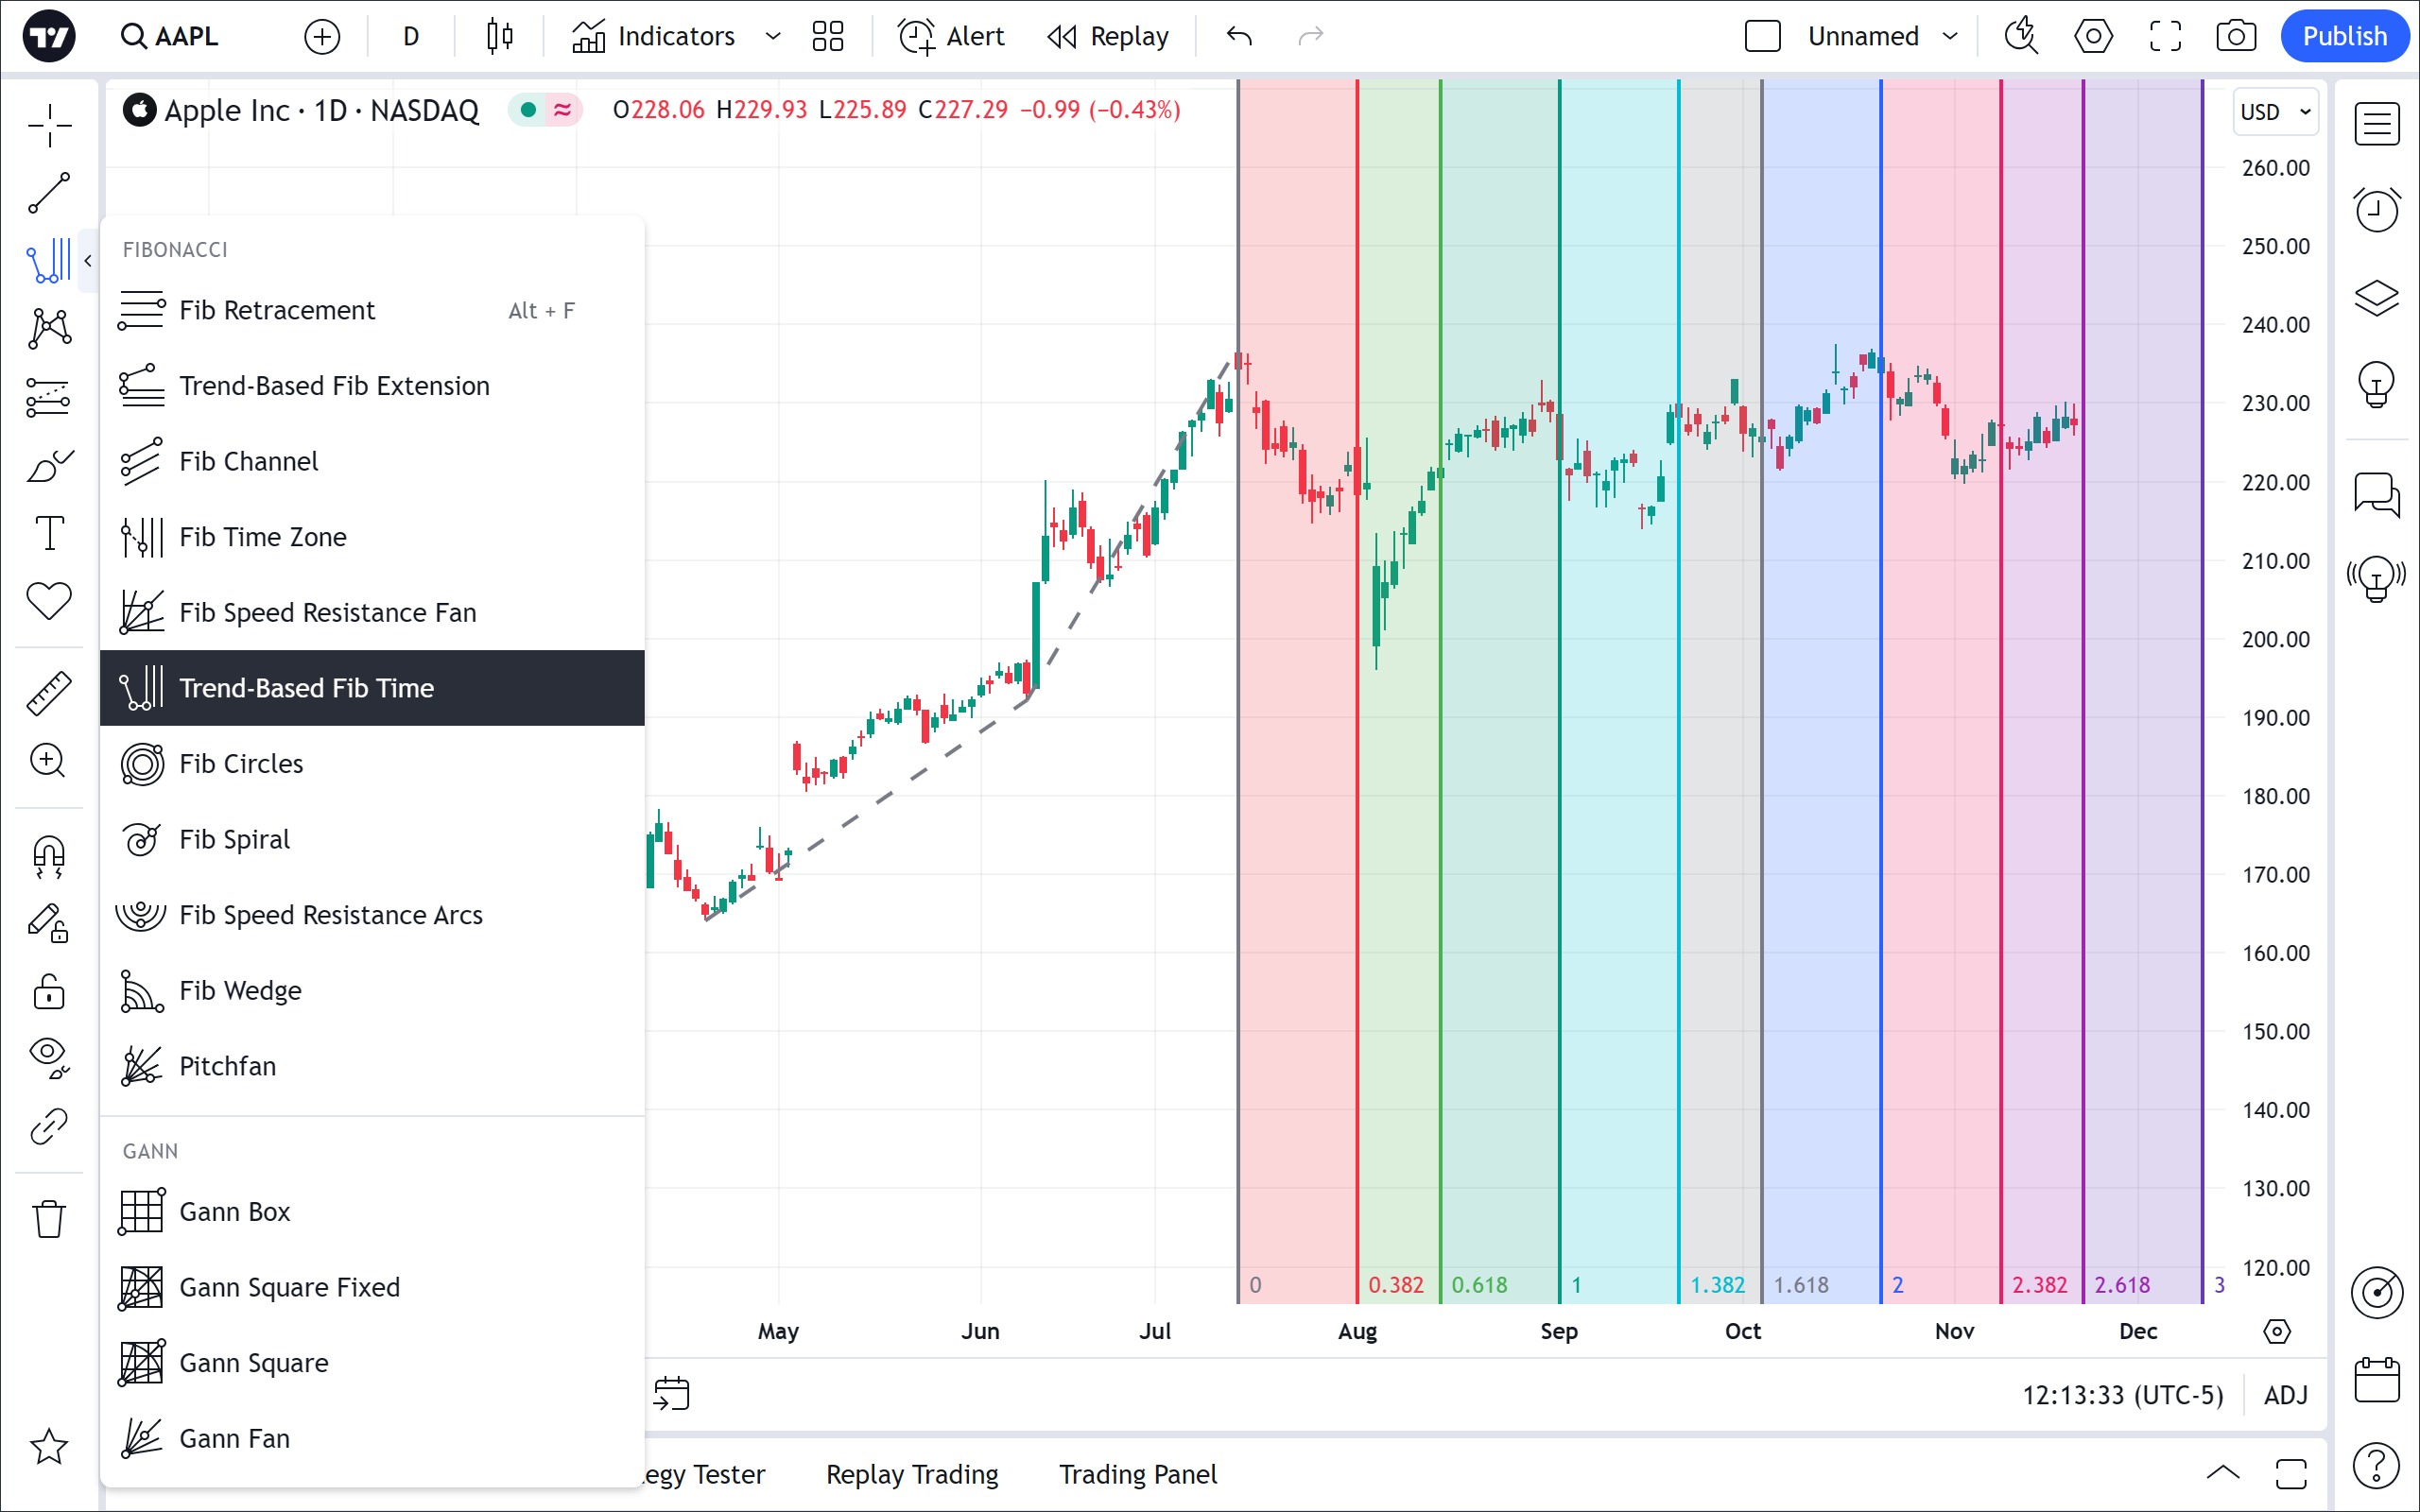Image resolution: width=2420 pixels, height=1512 pixels.
Task: Open the icons and favorites heart tool
Action: pyautogui.click(x=49, y=601)
